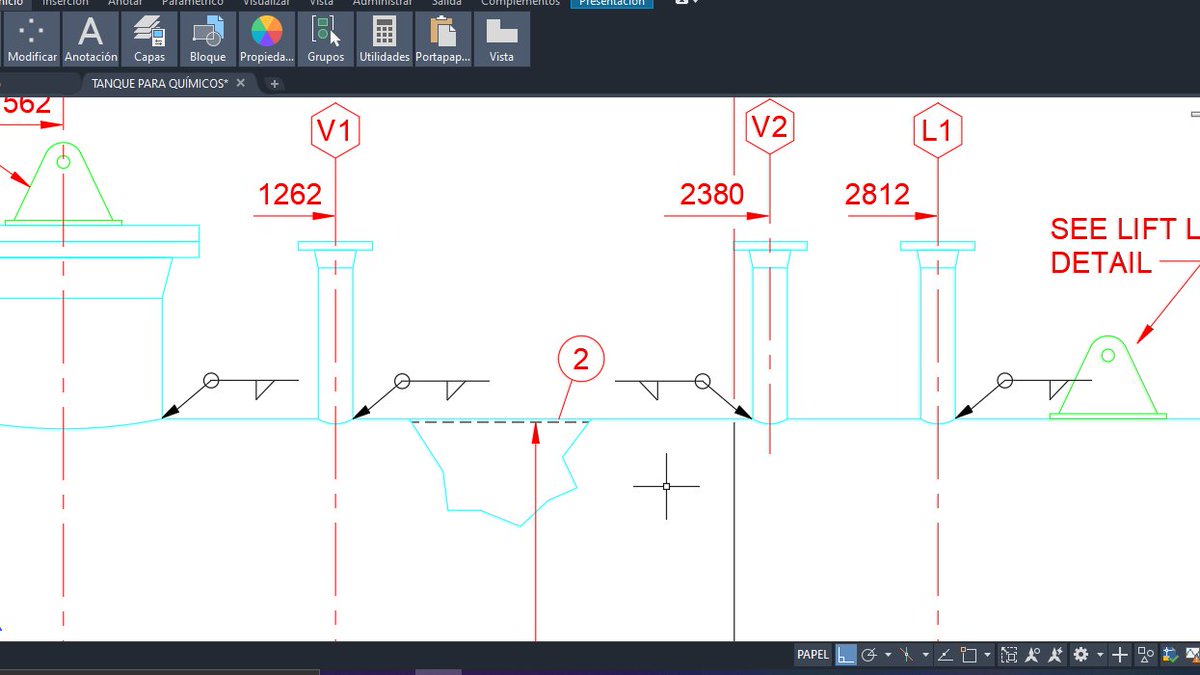This screenshot has width=1200, height=675.
Task: Open the object snap settings dropdown
Action: click(987, 654)
